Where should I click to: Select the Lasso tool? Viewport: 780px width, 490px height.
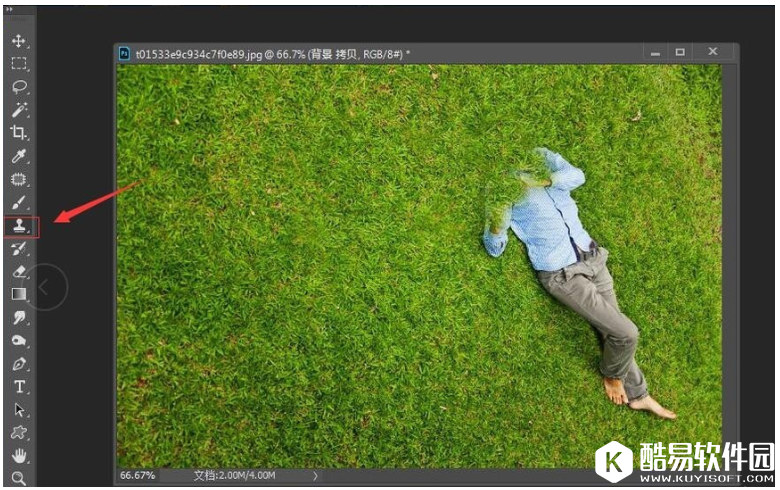pos(18,87)
